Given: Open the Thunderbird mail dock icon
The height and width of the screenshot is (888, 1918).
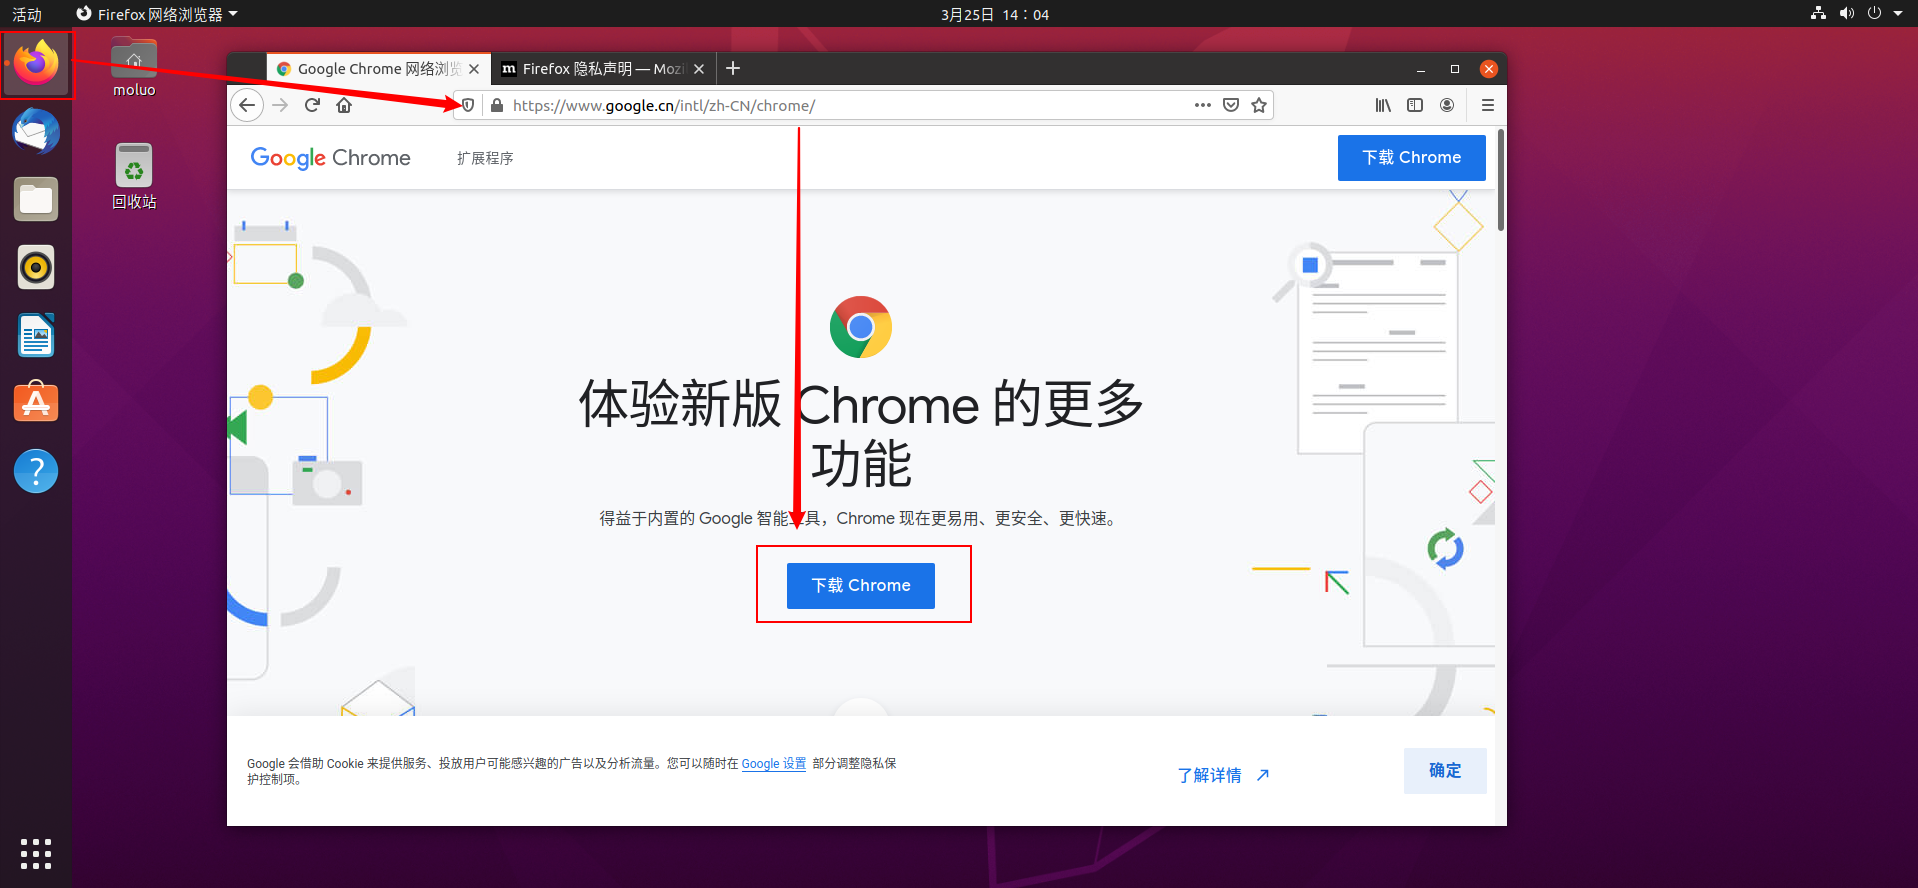Looking at the screenshot, I should pos(36,132).
